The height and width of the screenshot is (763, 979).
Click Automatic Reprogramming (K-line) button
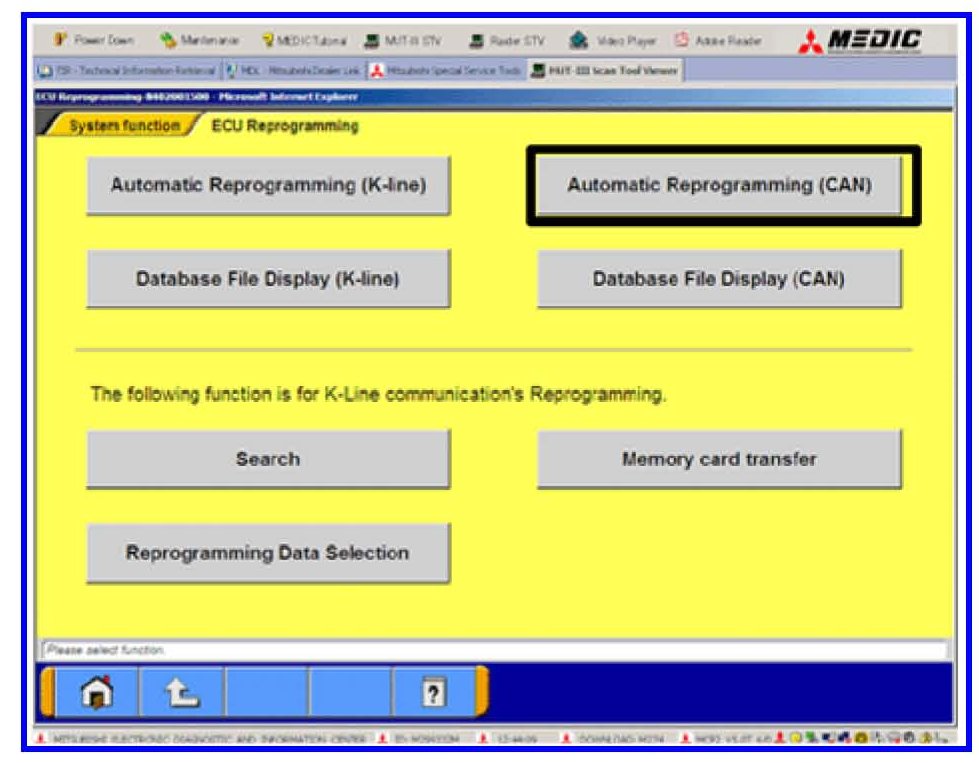(268, 186)
